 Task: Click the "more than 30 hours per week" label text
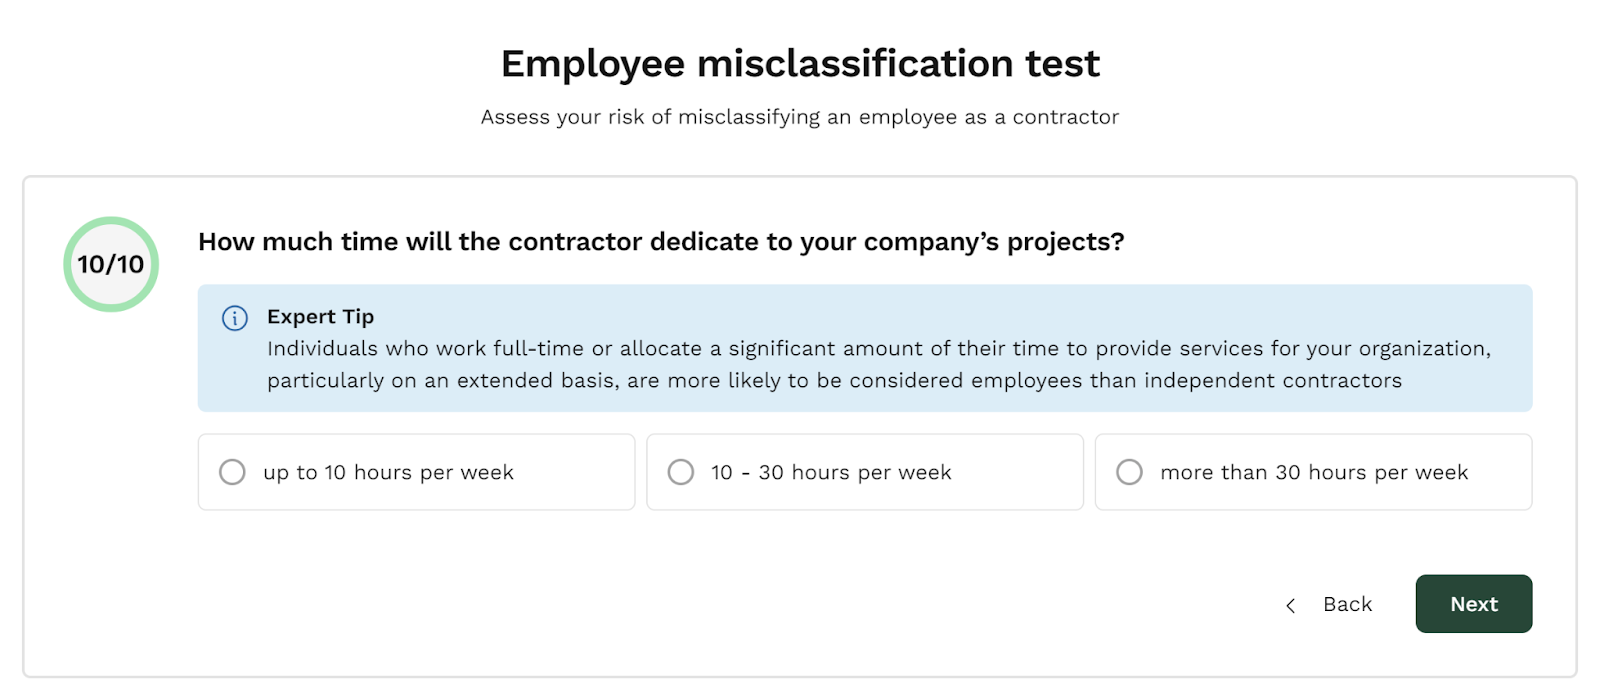pyautogui.click(x=1314, y=472)
